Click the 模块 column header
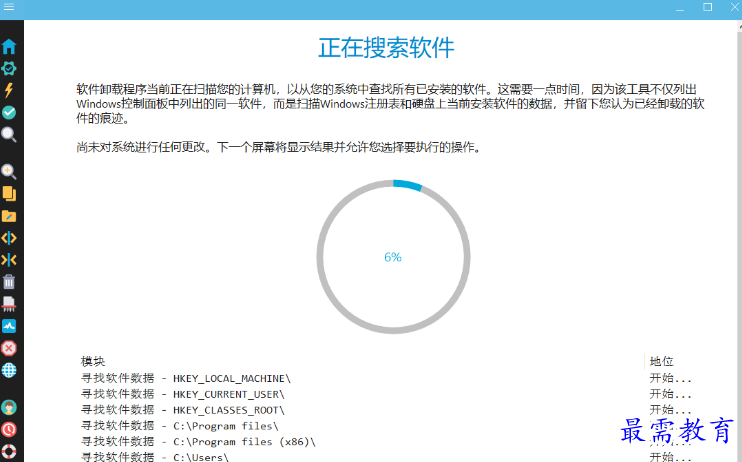 point(93,362)
